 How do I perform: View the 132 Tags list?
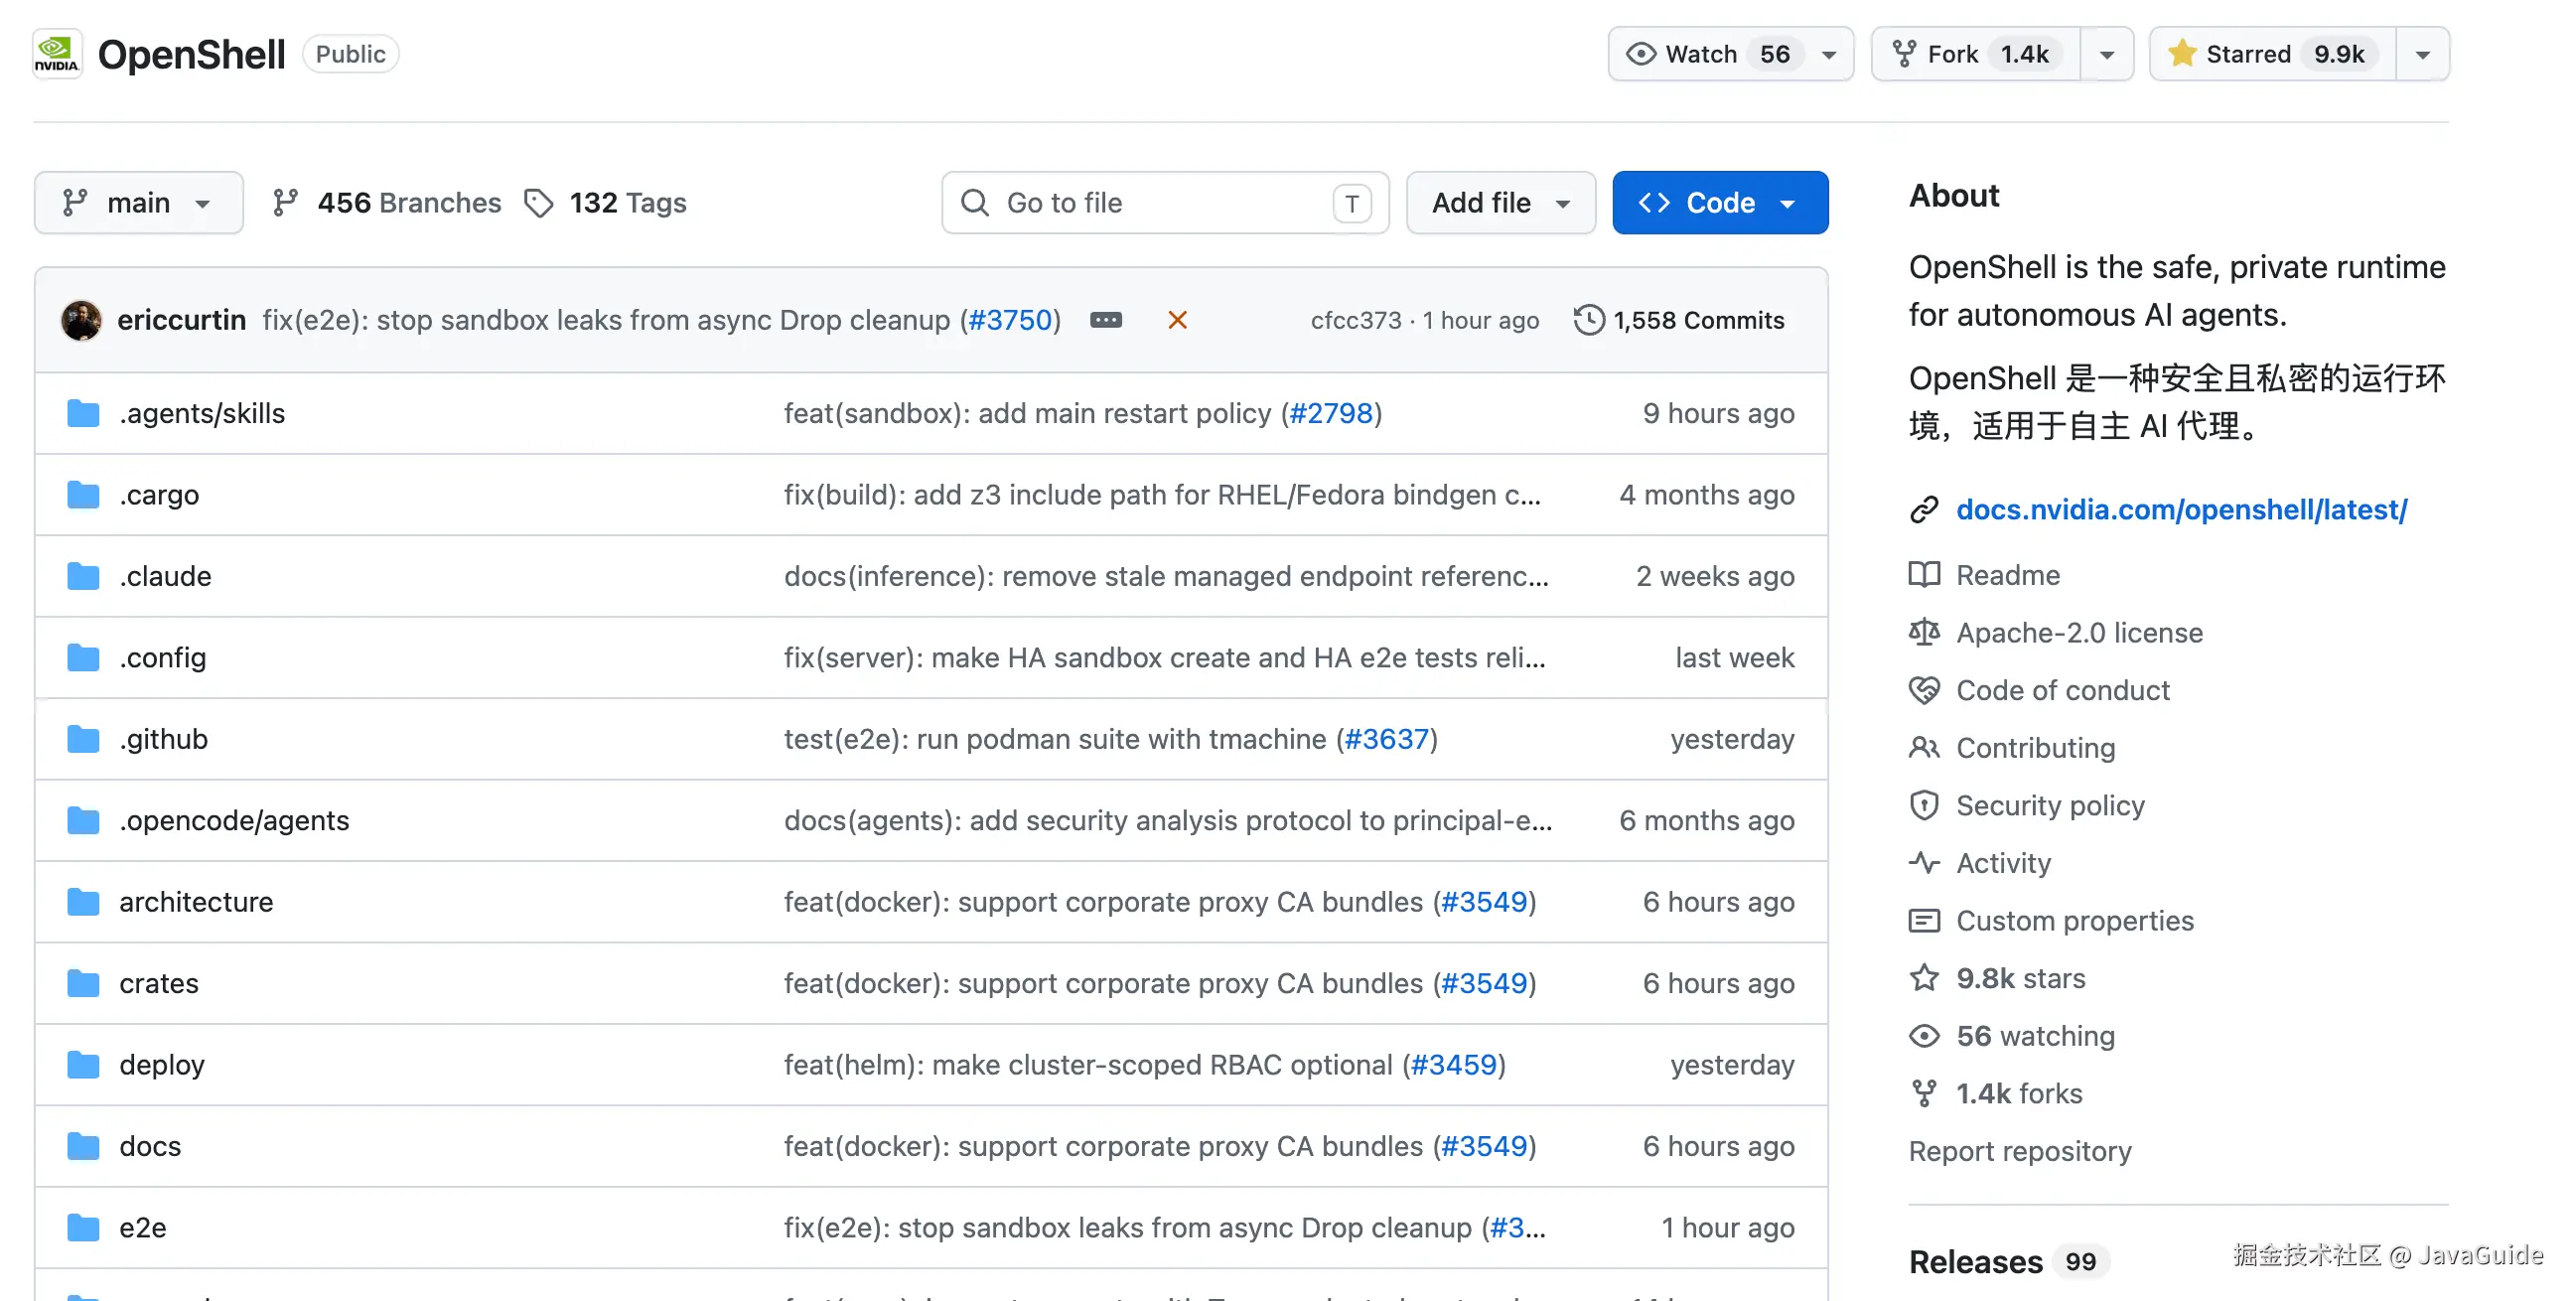(x=606, y=203)
